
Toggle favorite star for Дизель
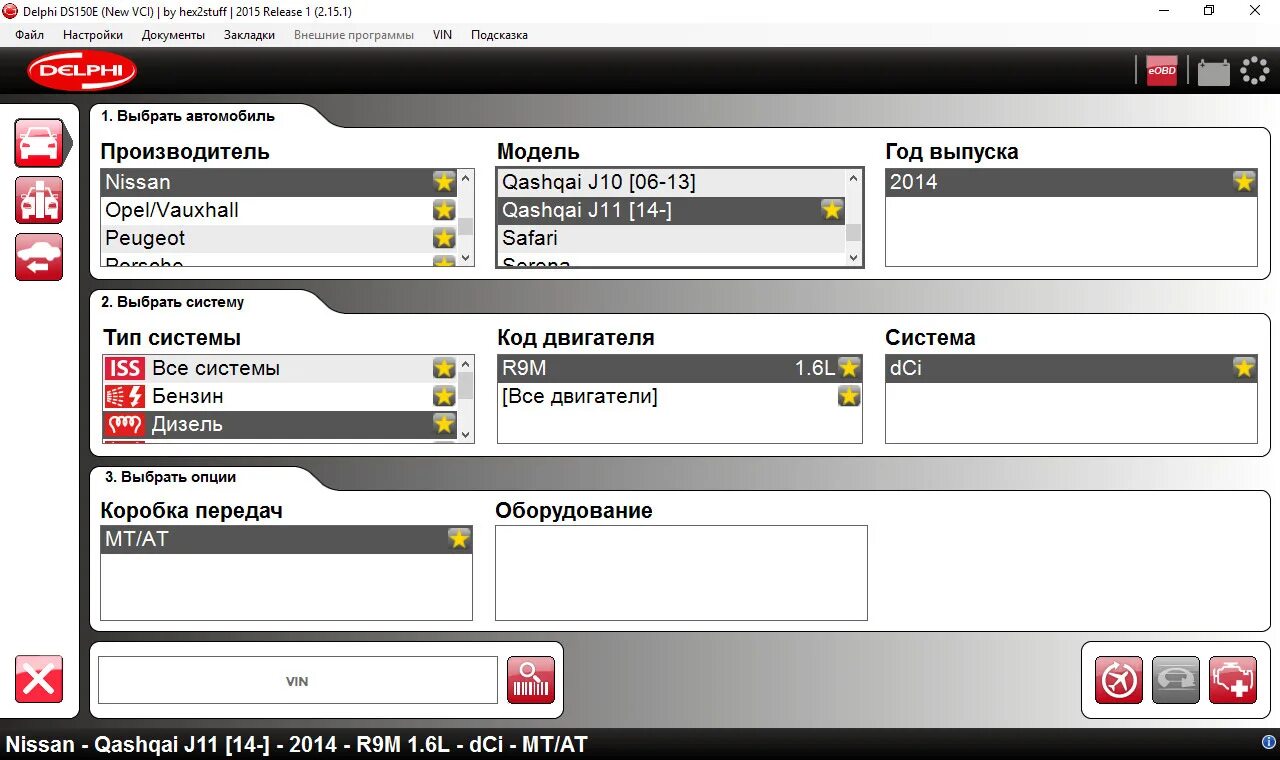pyautogui.click(x=444, y=424)
